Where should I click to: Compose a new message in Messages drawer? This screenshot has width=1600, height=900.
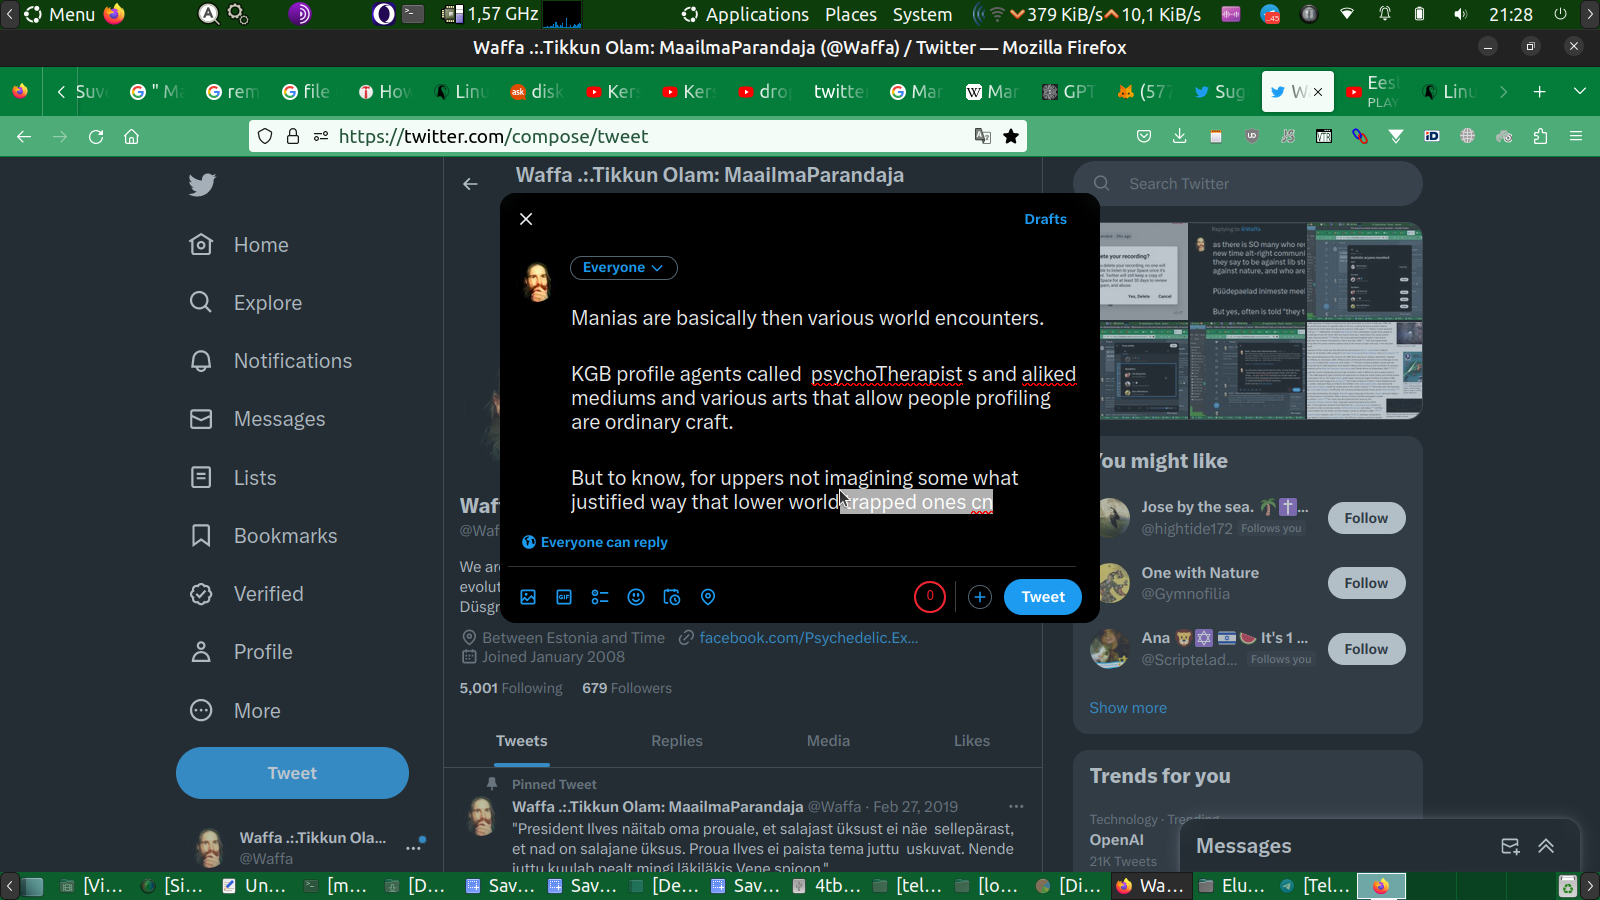(x=1510, y=846)
